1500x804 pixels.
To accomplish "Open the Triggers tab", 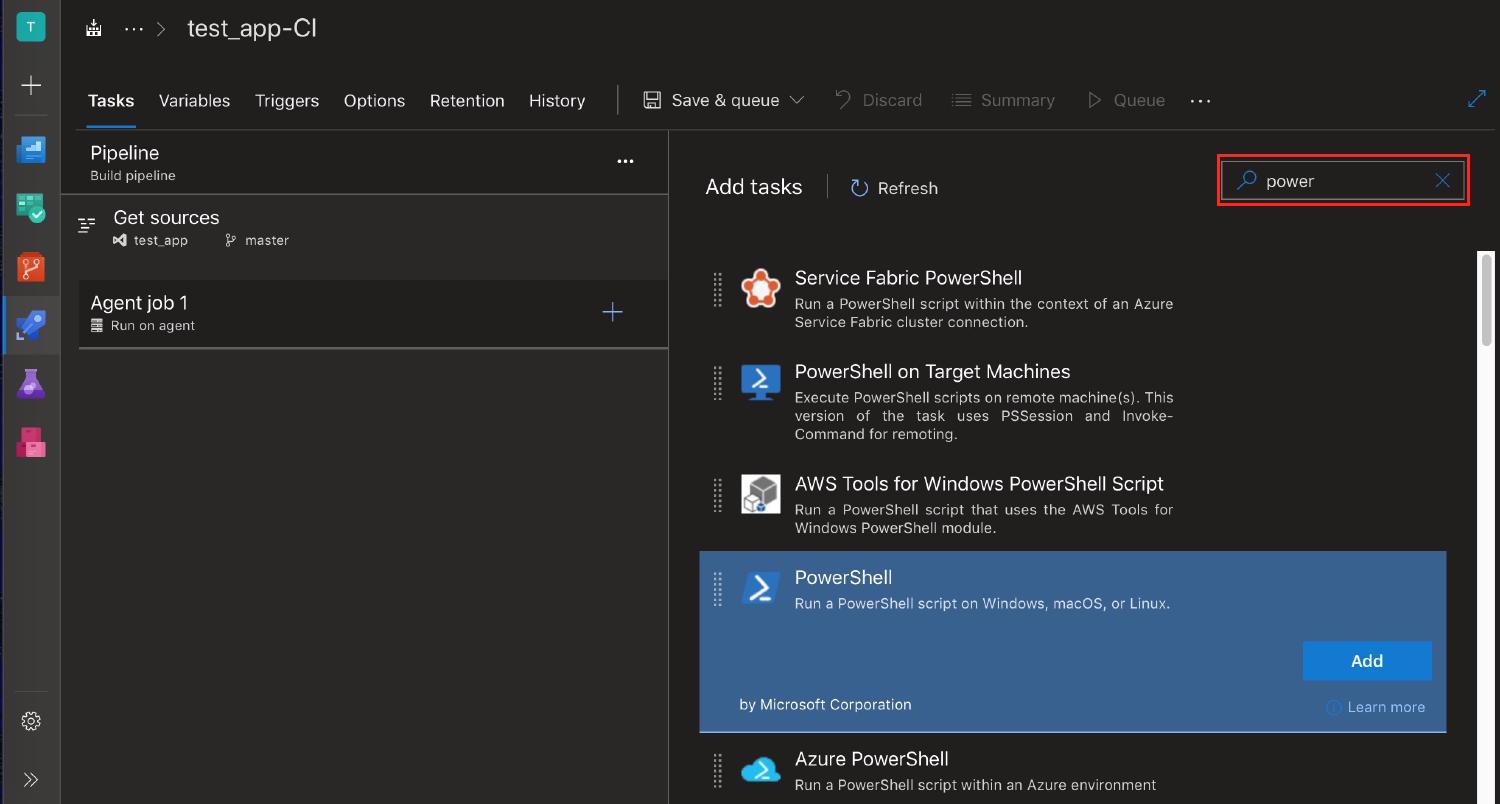I will click(287, 100).
